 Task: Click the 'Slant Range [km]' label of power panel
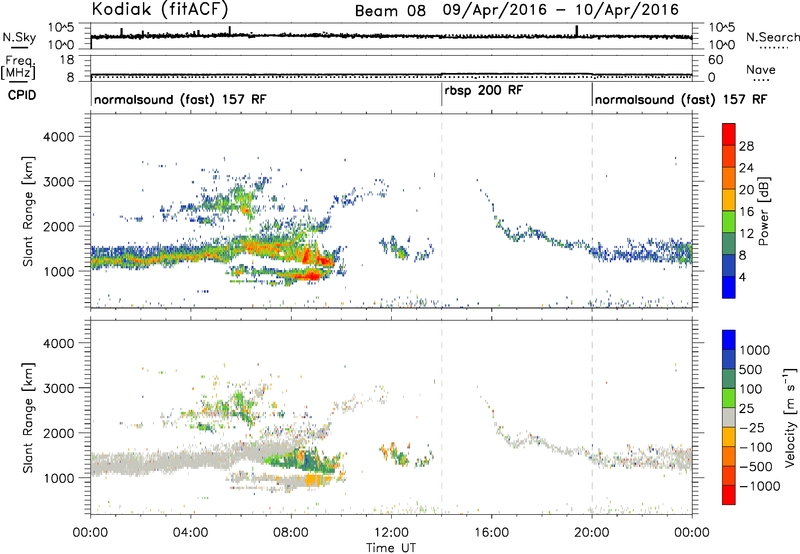[28, 211]
